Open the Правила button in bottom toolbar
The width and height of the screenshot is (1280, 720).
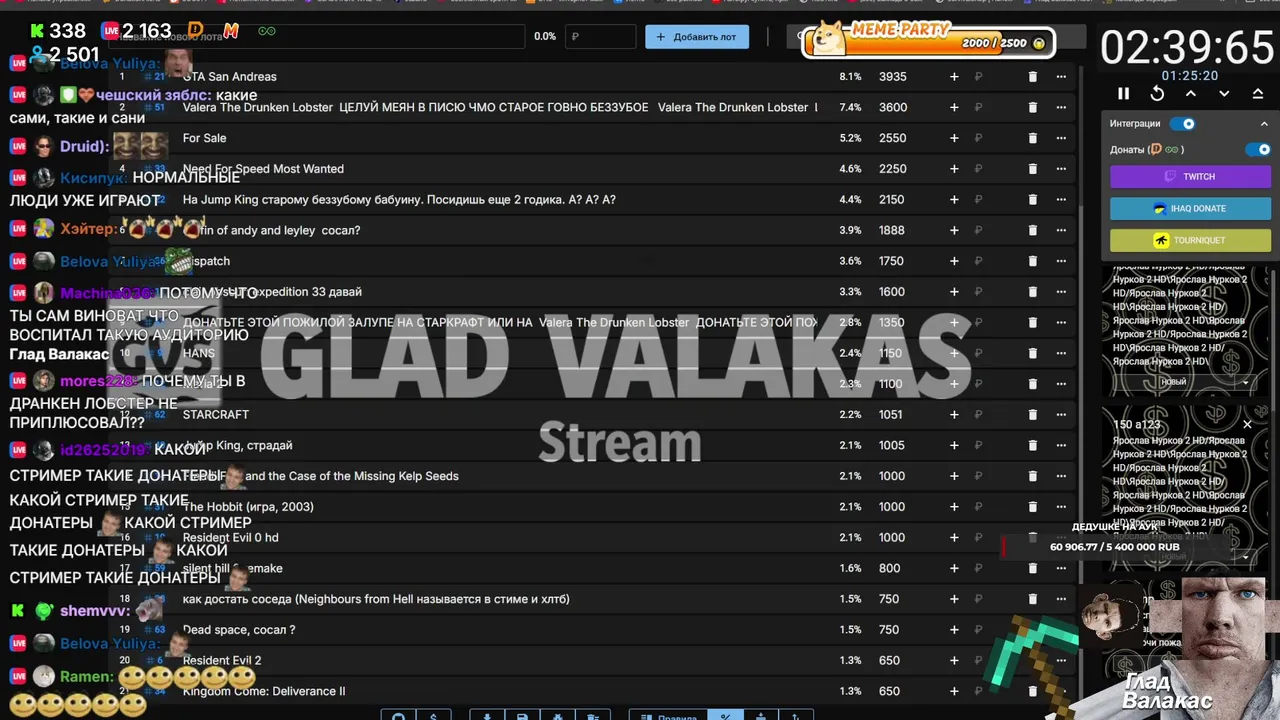pyautogui.click(x=668, y=714)
